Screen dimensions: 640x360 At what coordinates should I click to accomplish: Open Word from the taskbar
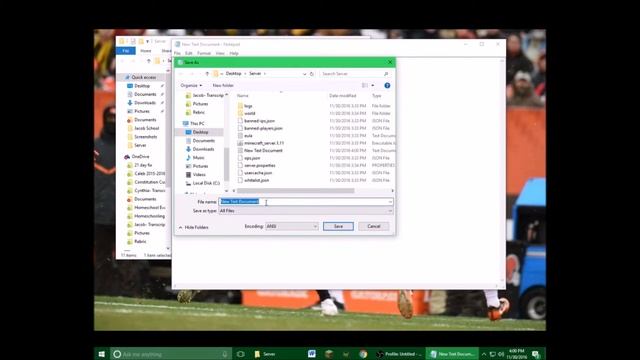point(311,354)
